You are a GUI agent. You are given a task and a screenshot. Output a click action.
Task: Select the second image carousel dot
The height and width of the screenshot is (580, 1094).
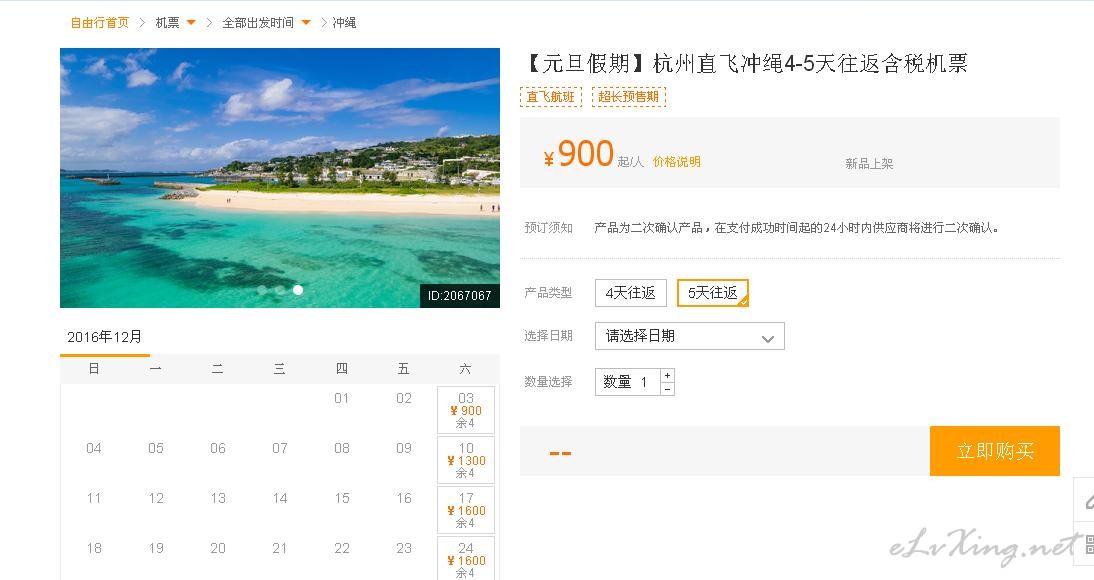pos(280,290)
